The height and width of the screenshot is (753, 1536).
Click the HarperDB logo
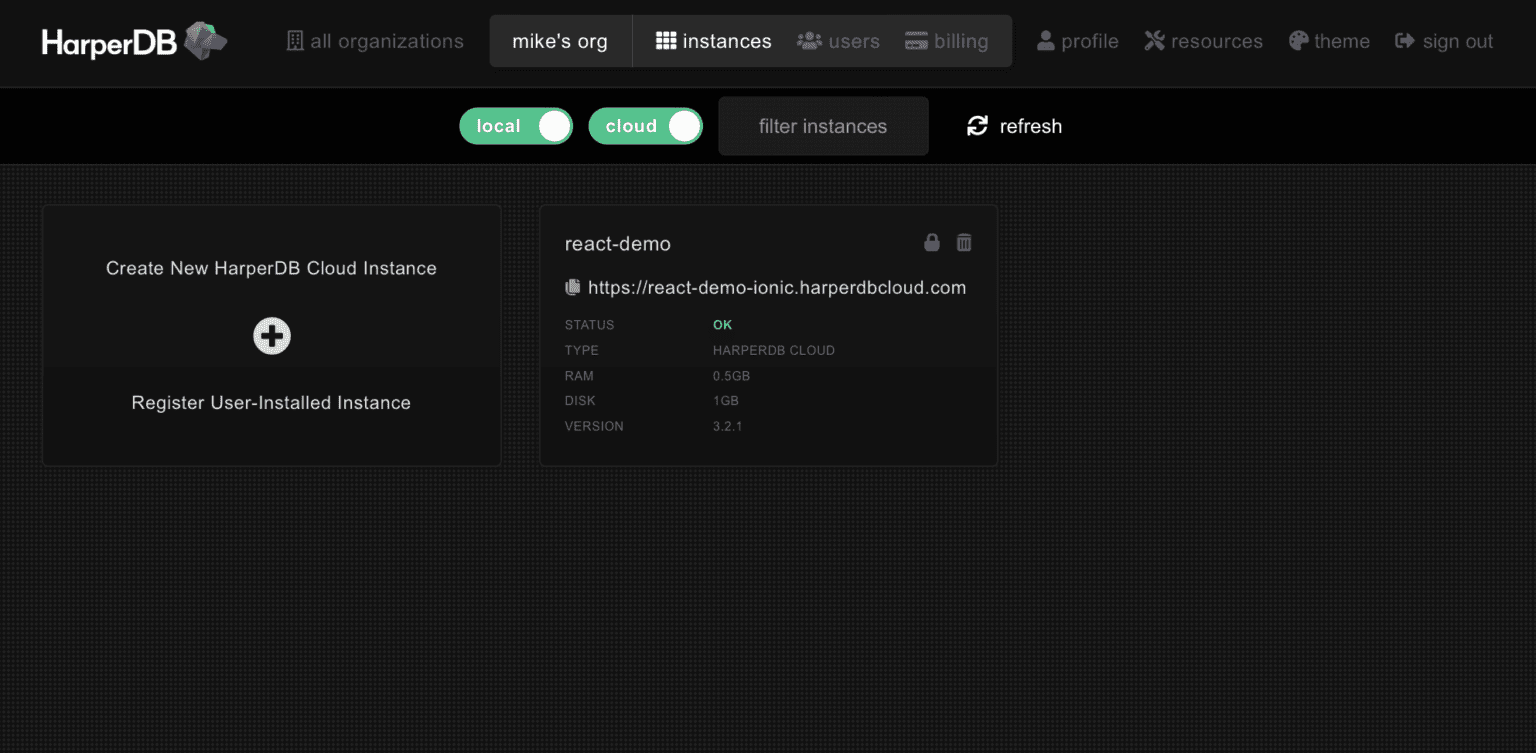pos(133,41)
